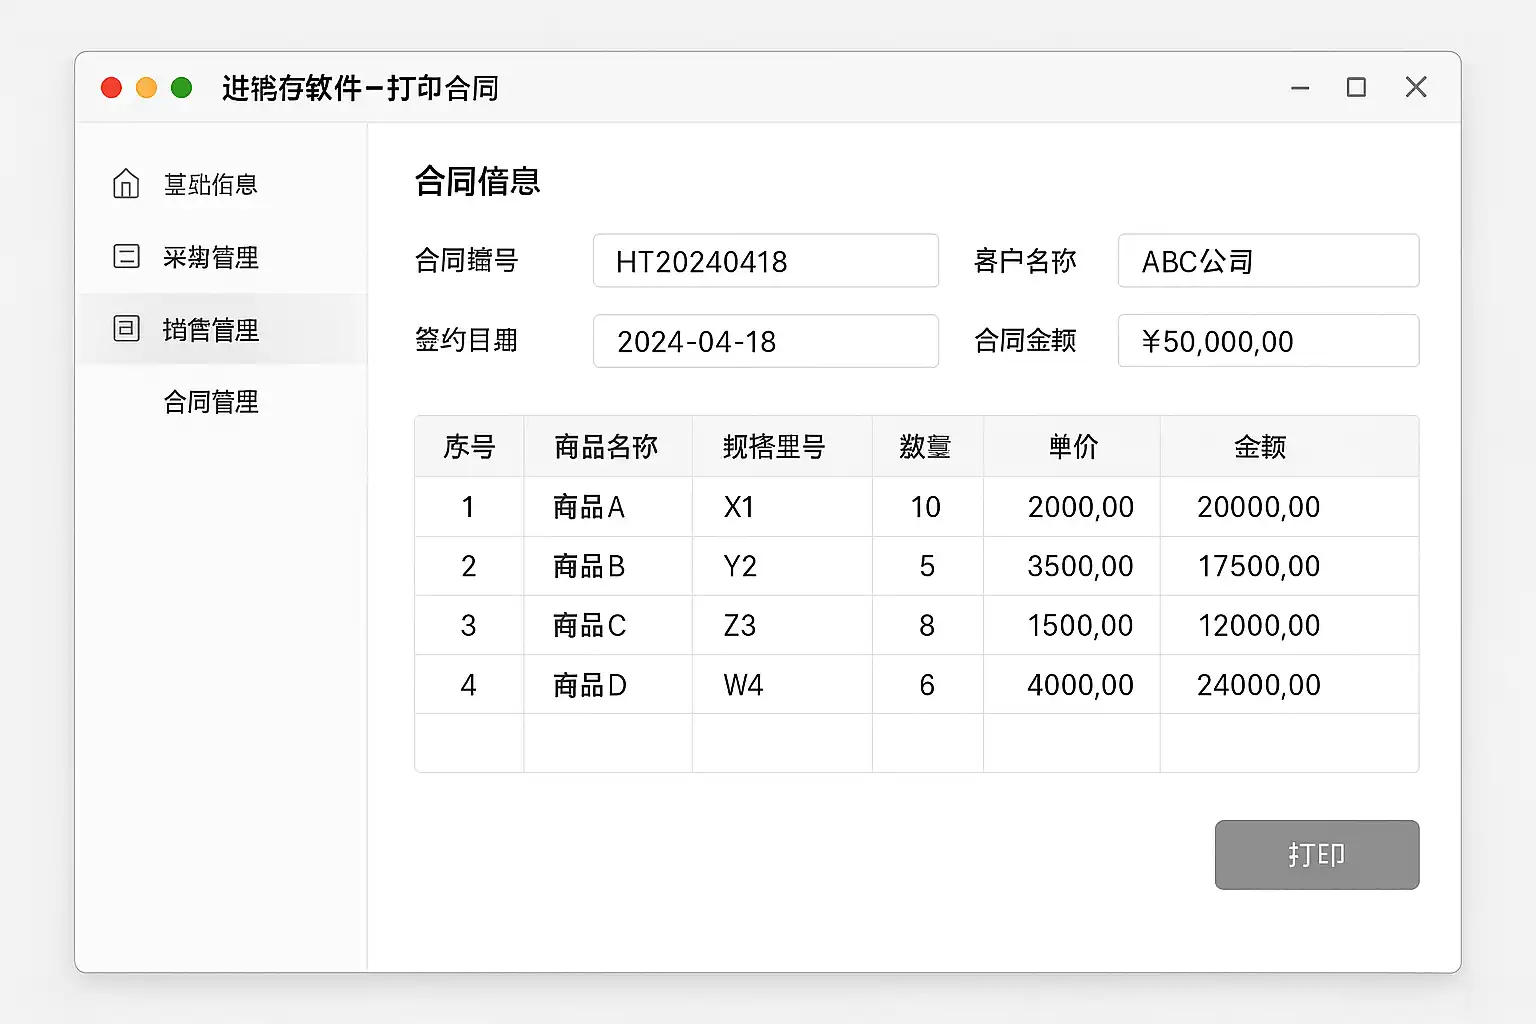Click the green zoom dot
This screenshot has height=1024, width=1536.
181,88
